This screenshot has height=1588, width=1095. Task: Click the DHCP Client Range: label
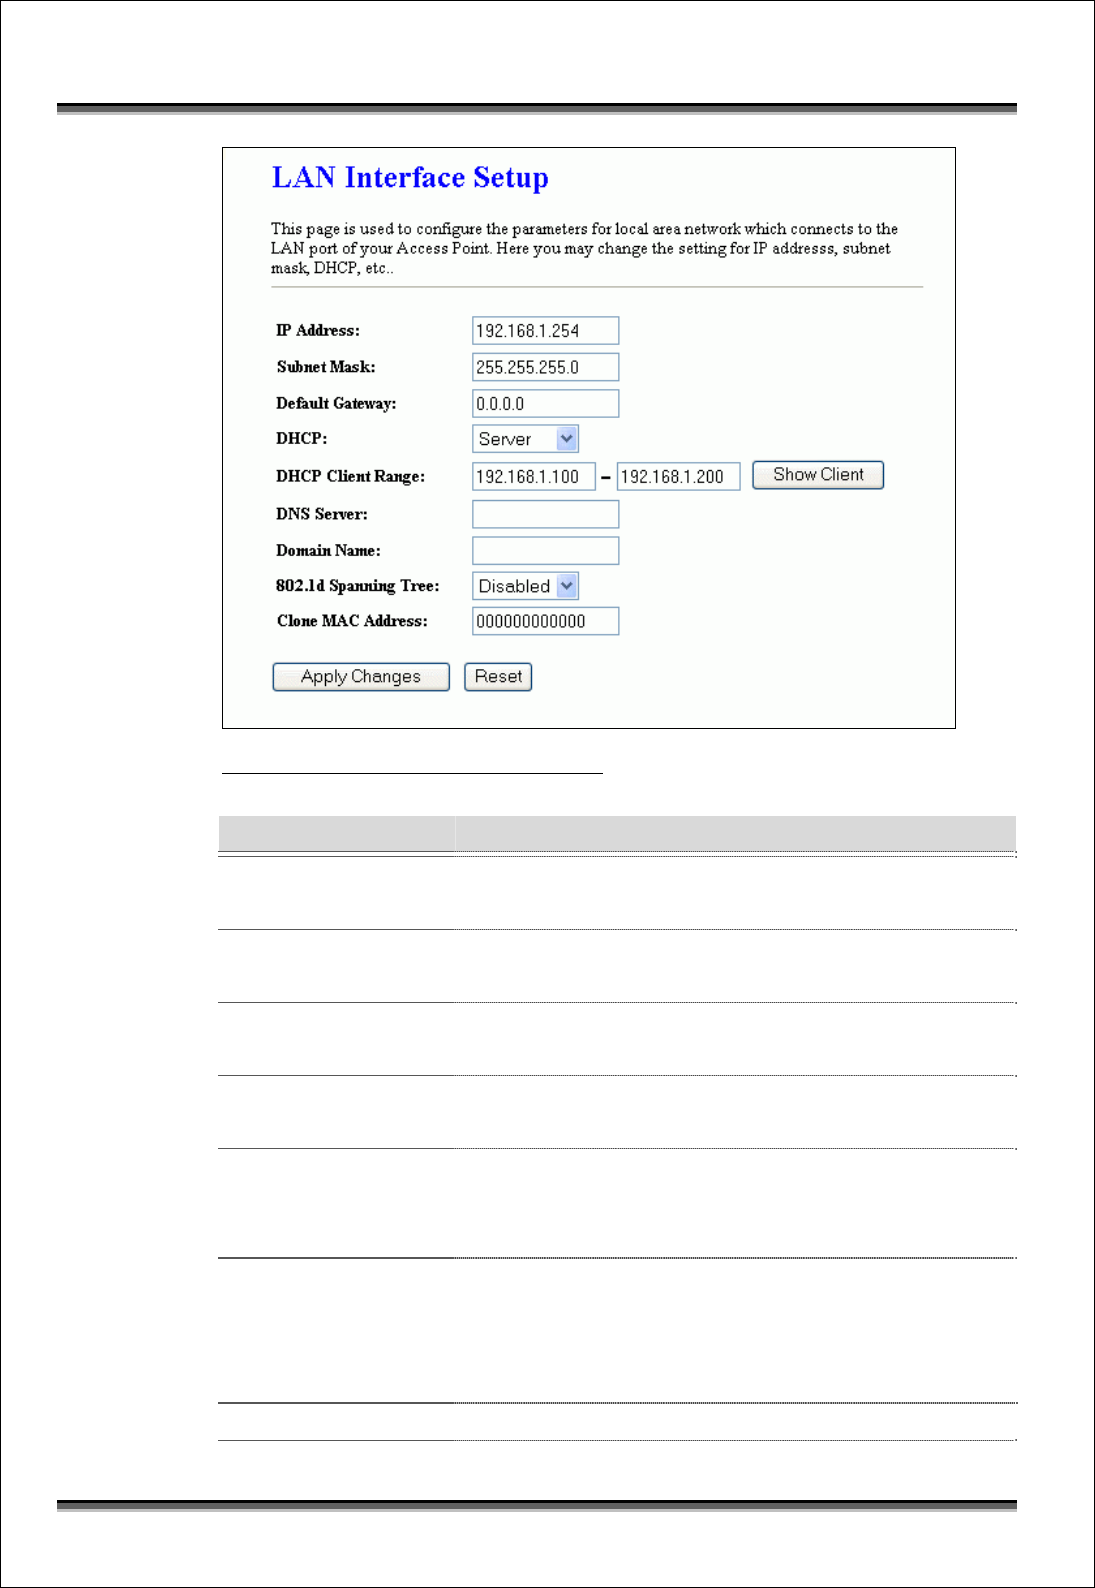point(350,477)
